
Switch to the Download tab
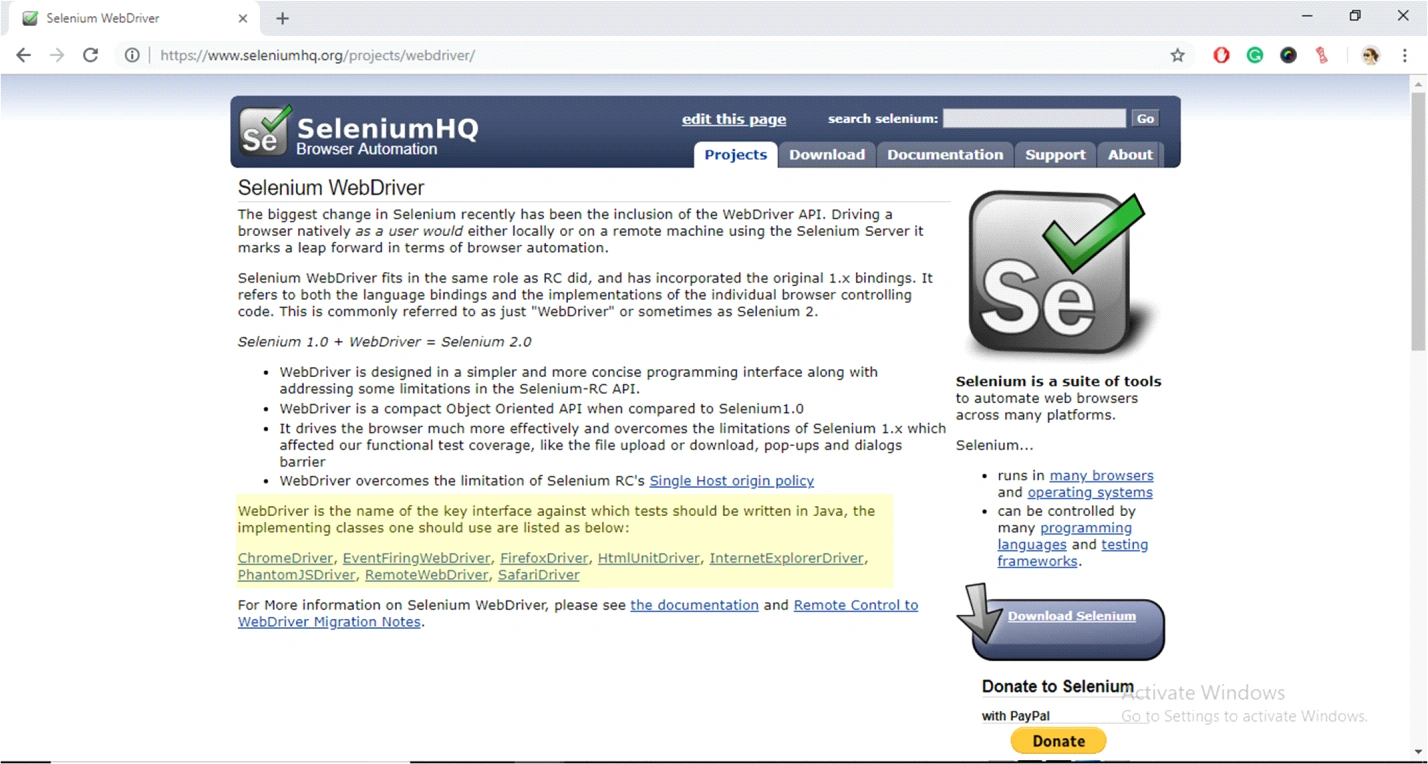pyautogui.click(x=826, y=154)
